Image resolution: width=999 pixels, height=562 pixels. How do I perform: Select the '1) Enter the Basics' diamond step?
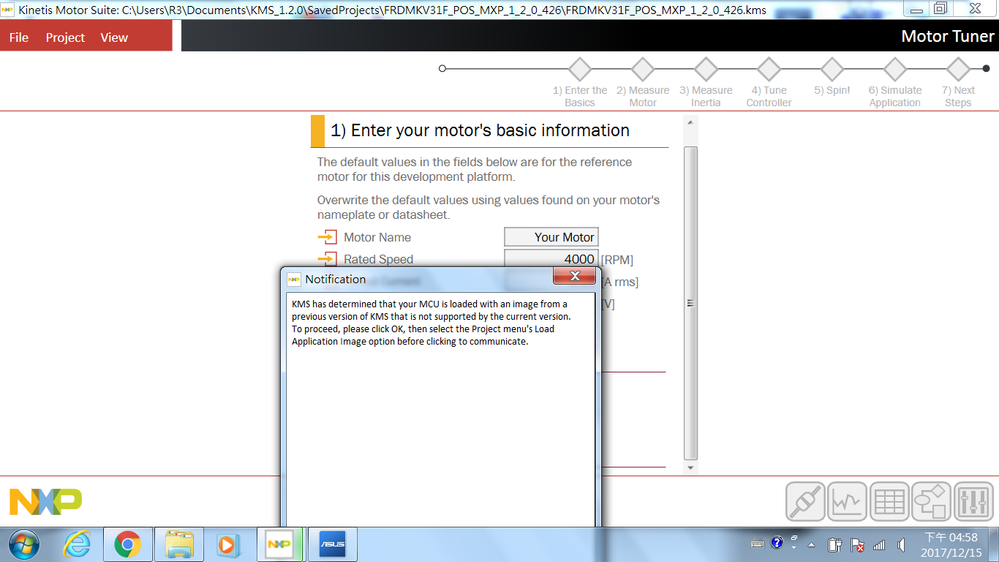click(580, 69)
